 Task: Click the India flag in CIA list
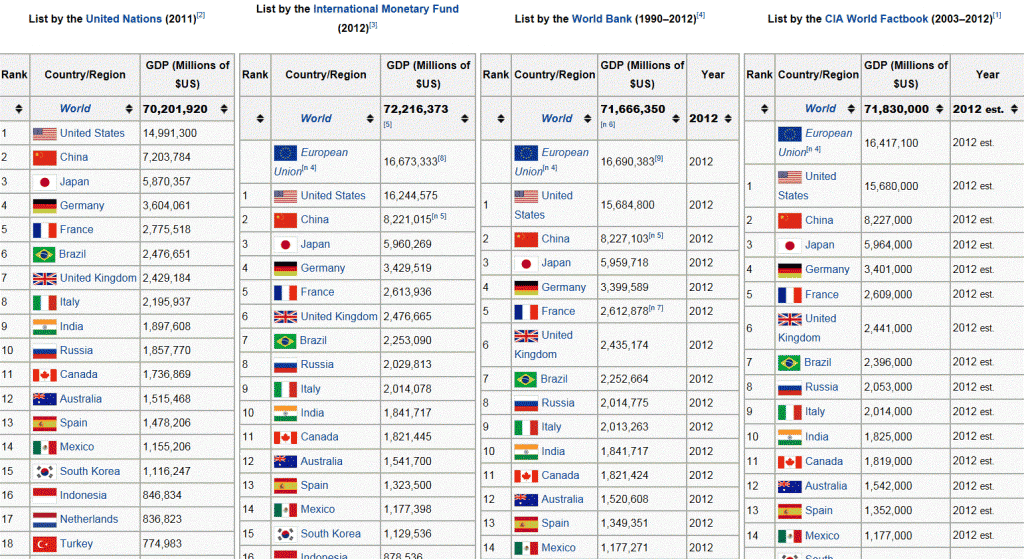tap(790, 438)
